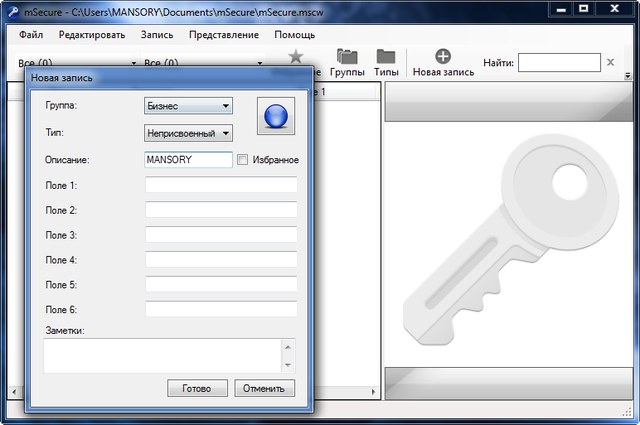Open the Тип dropdown showing Неприсвоенный
The width and height of the screenshot is (640, 425).
point(188,133)
